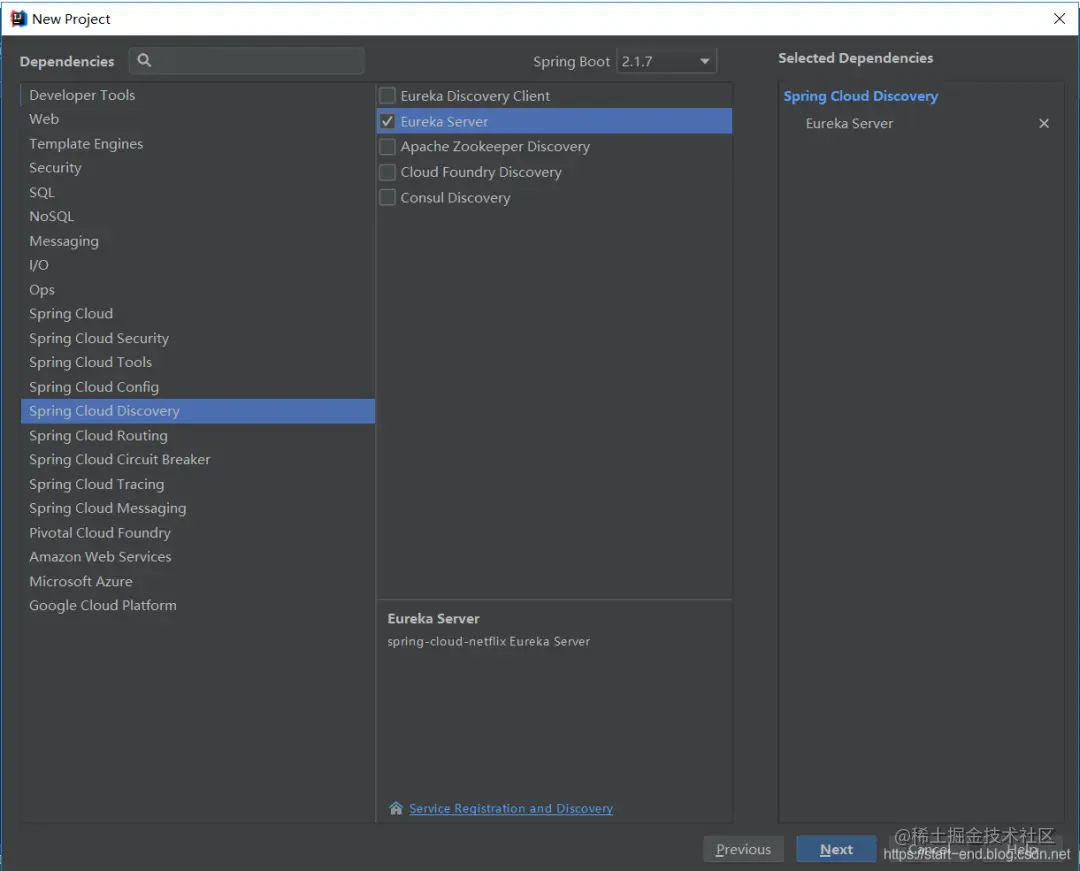1080x871 pixels.
Task: Click the Cloud Foundry Discovery label
Action: tap(481, 172)
